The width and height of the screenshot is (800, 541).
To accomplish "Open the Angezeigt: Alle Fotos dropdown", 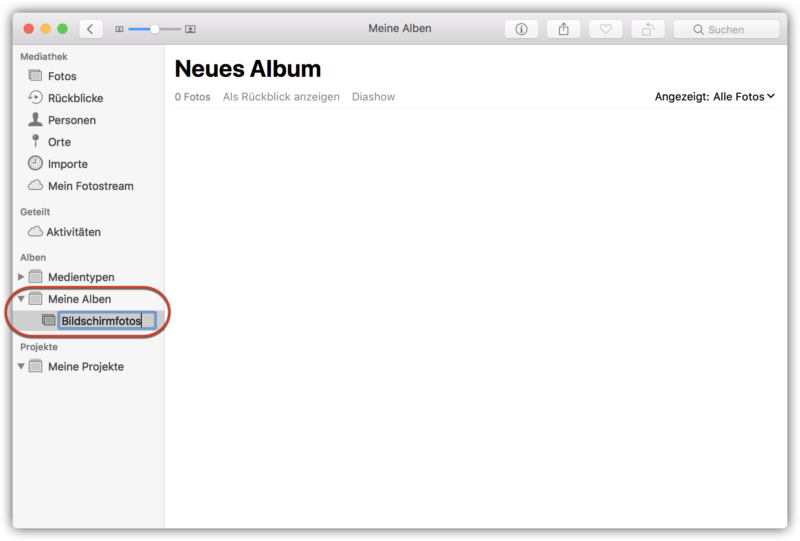I will tap(715, 96).
